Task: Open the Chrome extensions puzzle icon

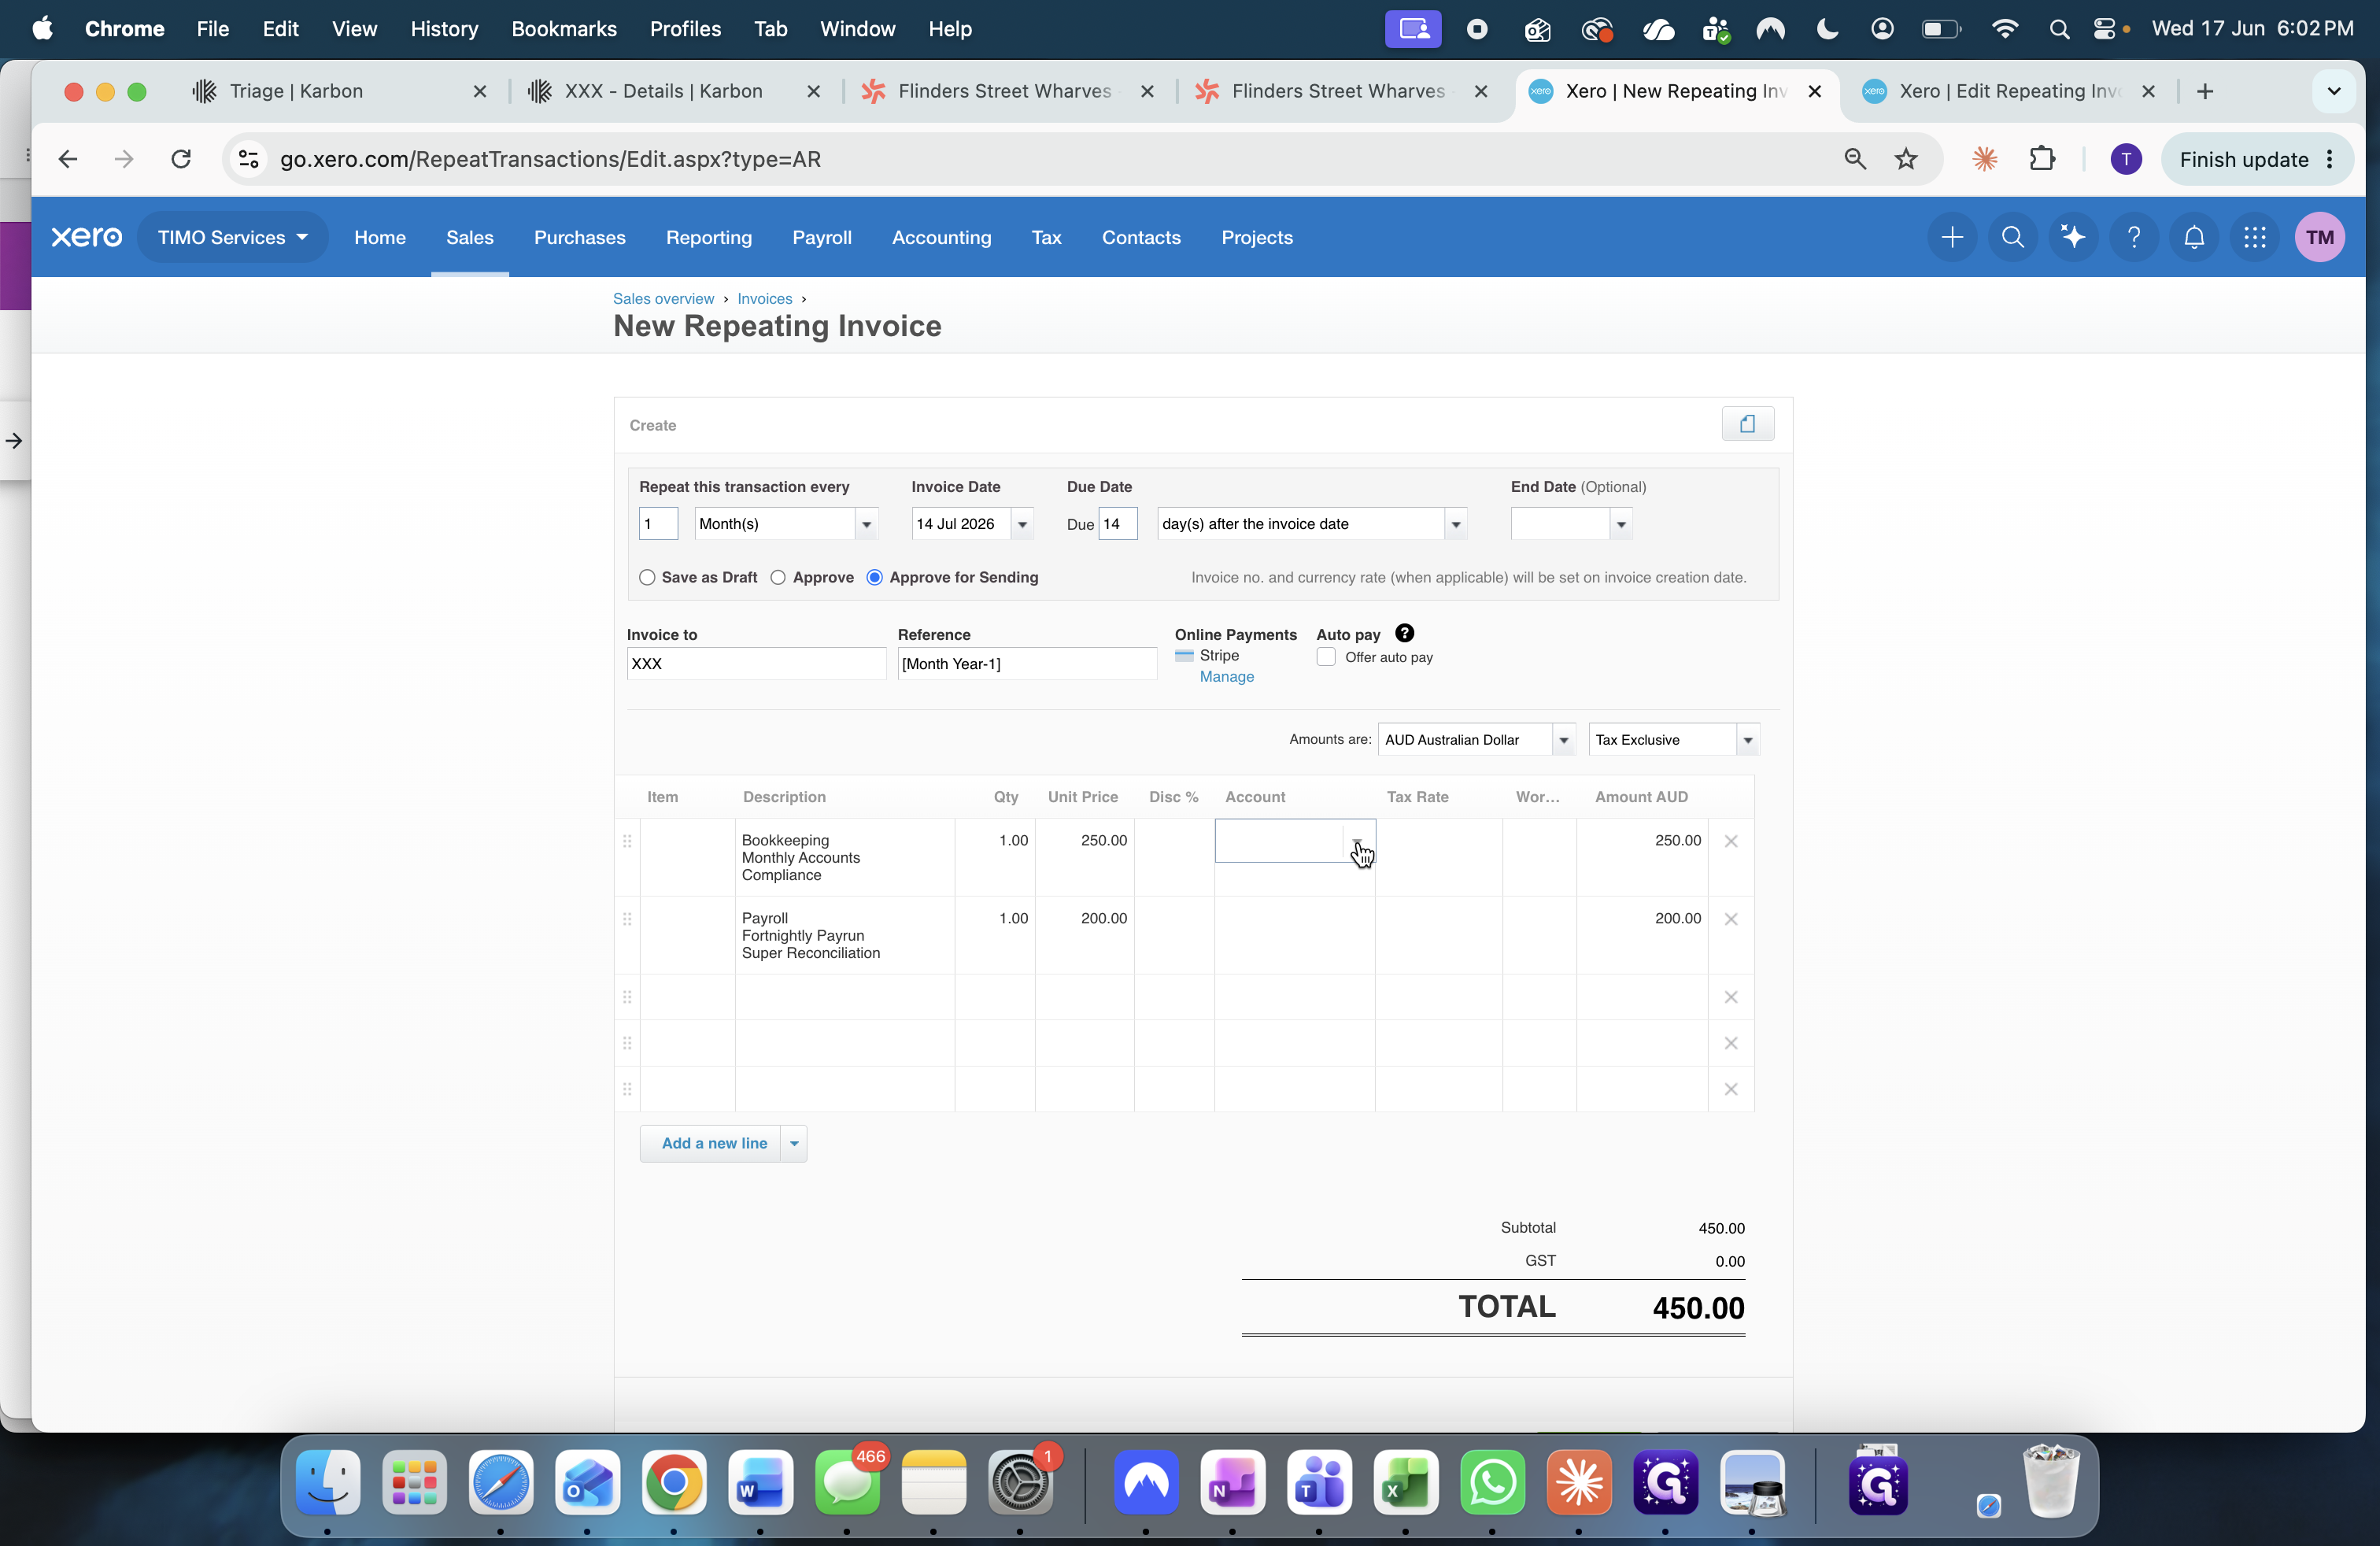Action: point(2041,159)
